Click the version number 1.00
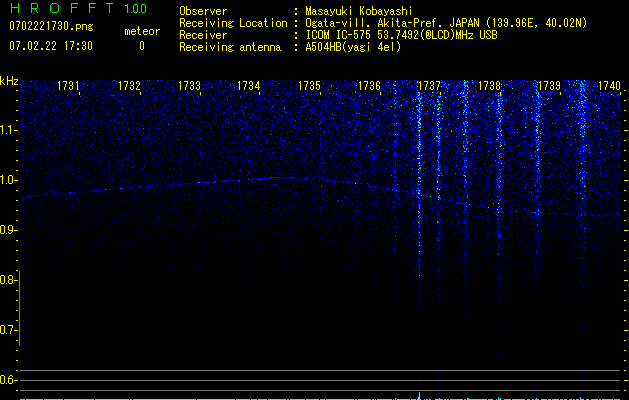 pyautogui.click(x=135, y=9)
